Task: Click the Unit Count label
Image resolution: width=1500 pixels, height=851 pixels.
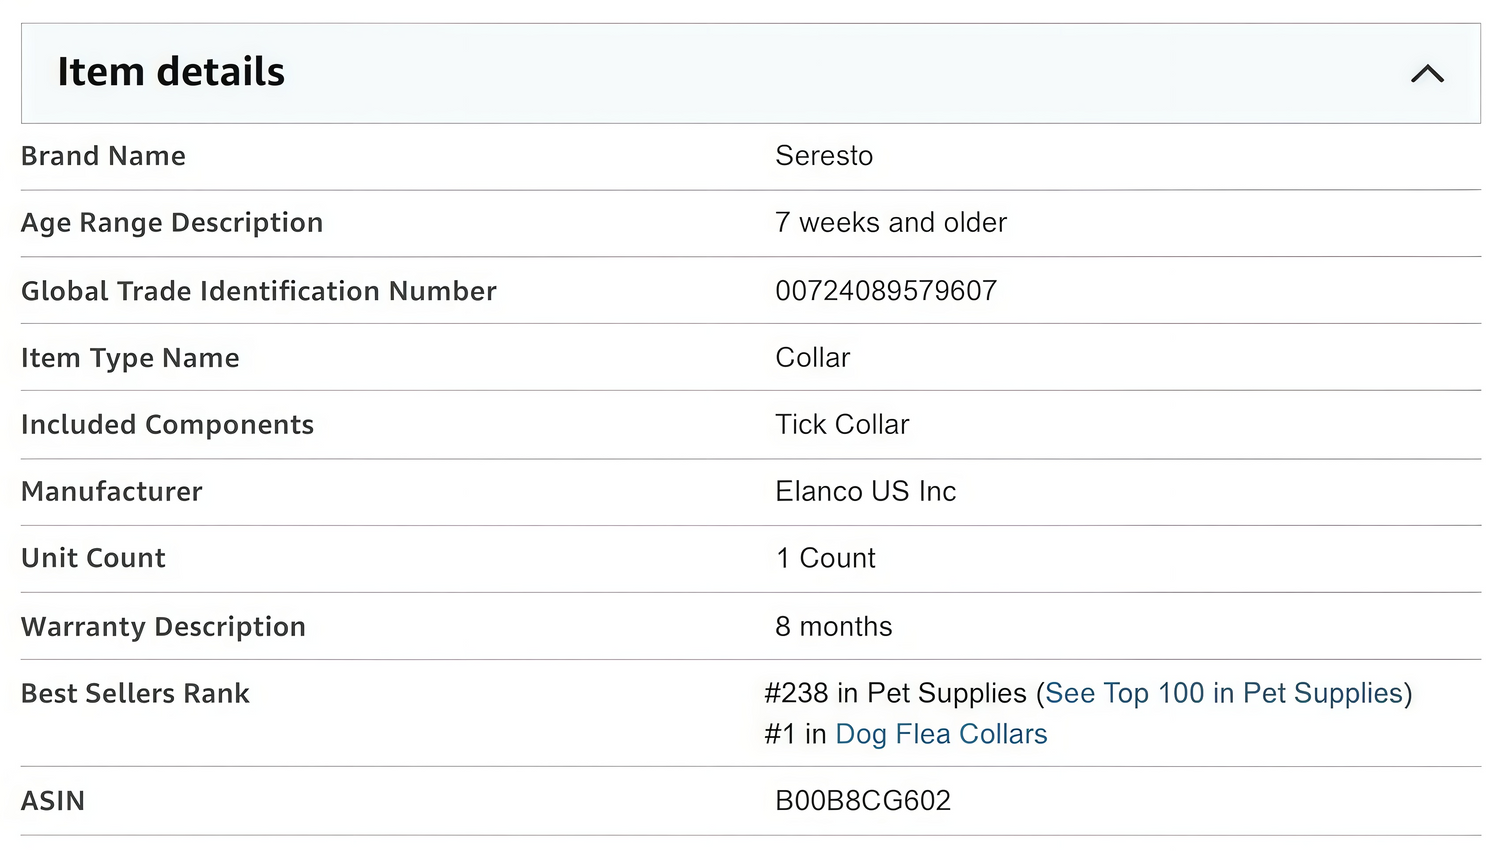Action: click(x=93, y=558)
